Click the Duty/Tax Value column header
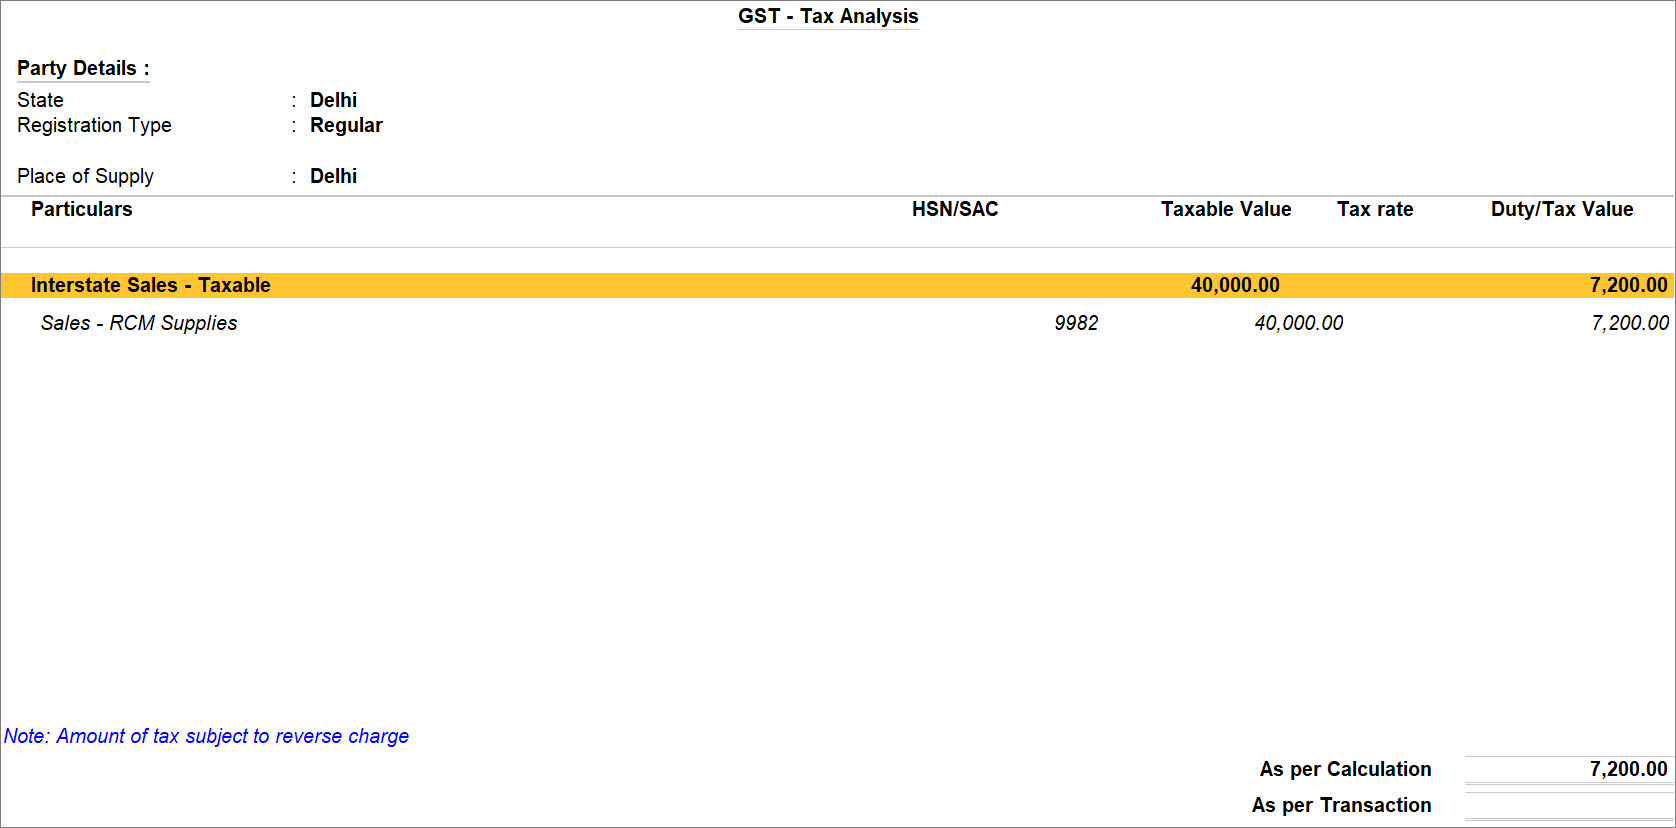The width and height of the screenshot is (1676, 828). pyautogui.click(x=1562, y=209)
